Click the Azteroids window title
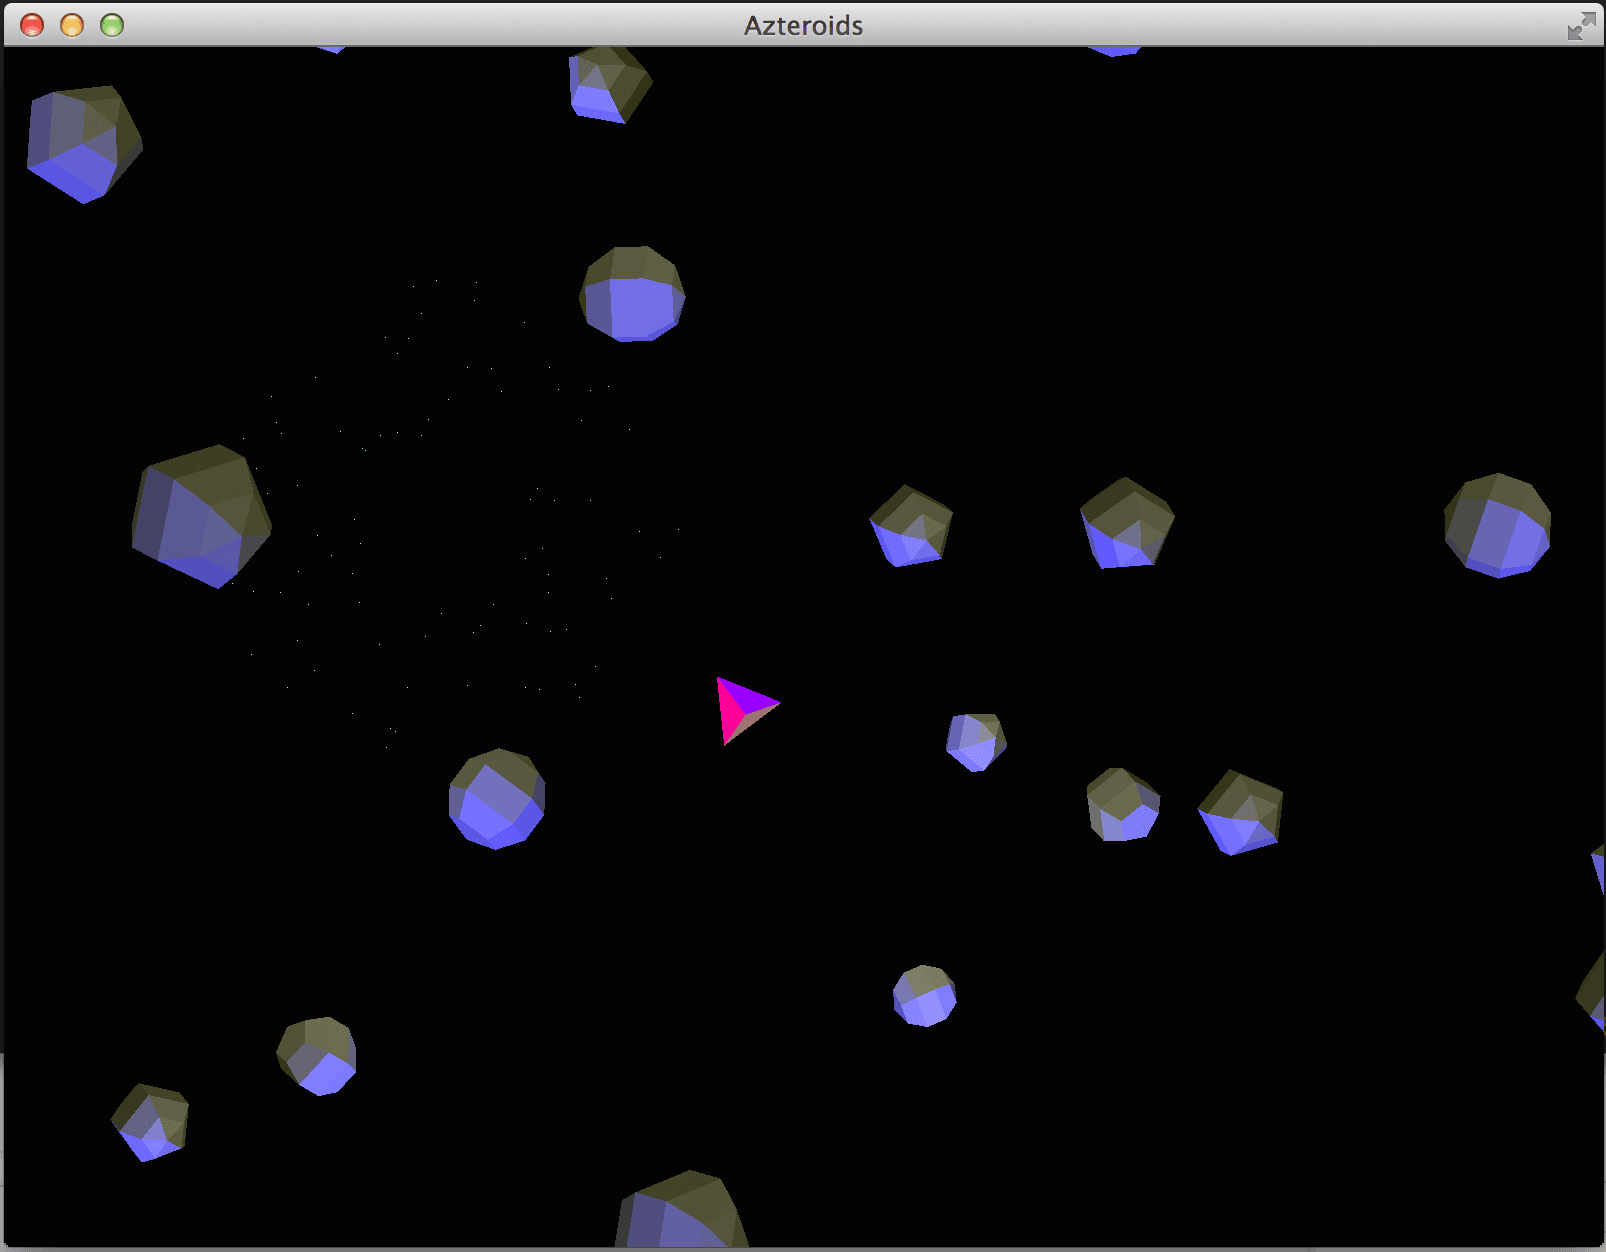1606x1252 pixels. (803, 26)
